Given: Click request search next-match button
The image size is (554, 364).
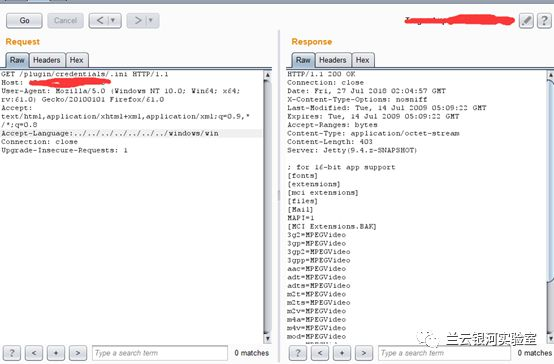Looking at the screenshot, I should (78, 353).
